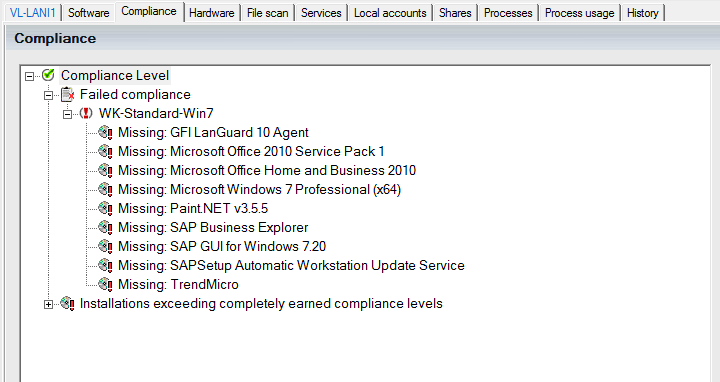Collapse the Compliance Level root node
720x382 pixels.
29,76
